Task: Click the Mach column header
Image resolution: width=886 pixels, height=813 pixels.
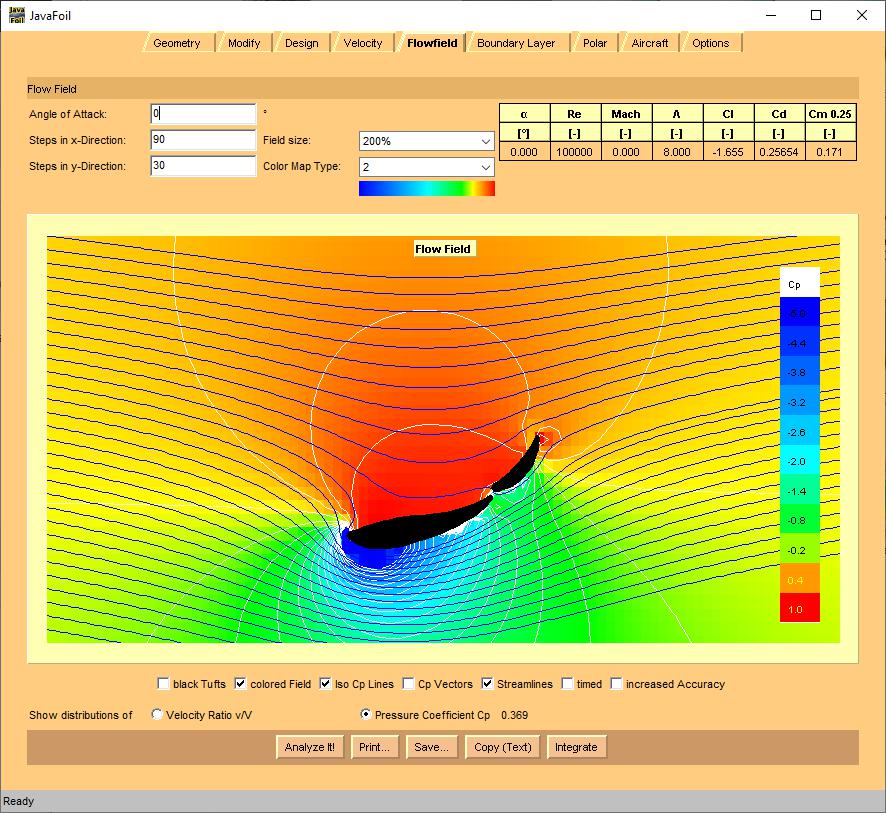Action: pos(626,114)
